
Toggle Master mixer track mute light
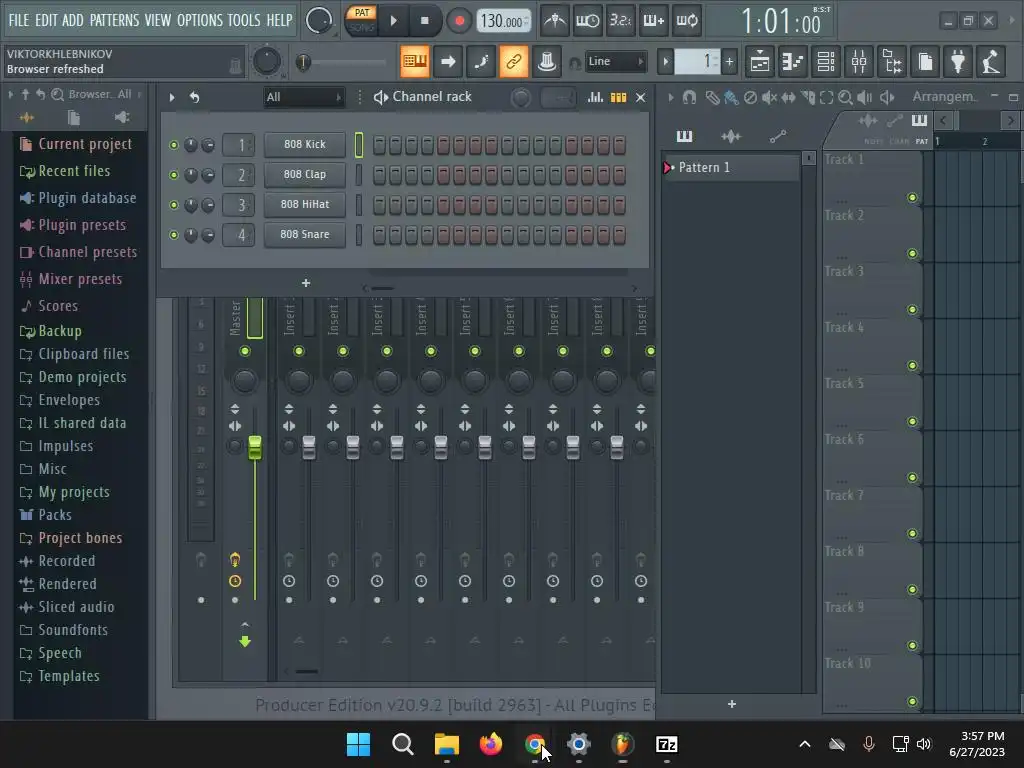(245, 351)
